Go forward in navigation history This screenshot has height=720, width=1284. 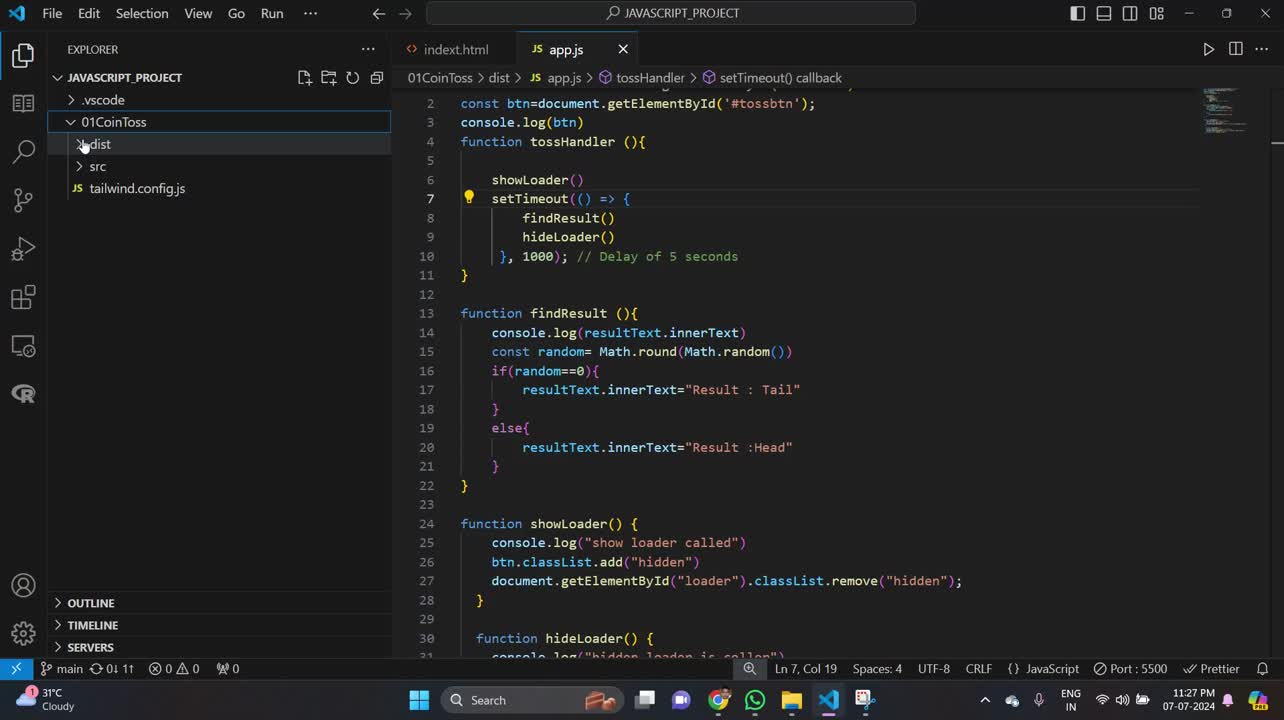pyautogui.click(x=405, y=14)
